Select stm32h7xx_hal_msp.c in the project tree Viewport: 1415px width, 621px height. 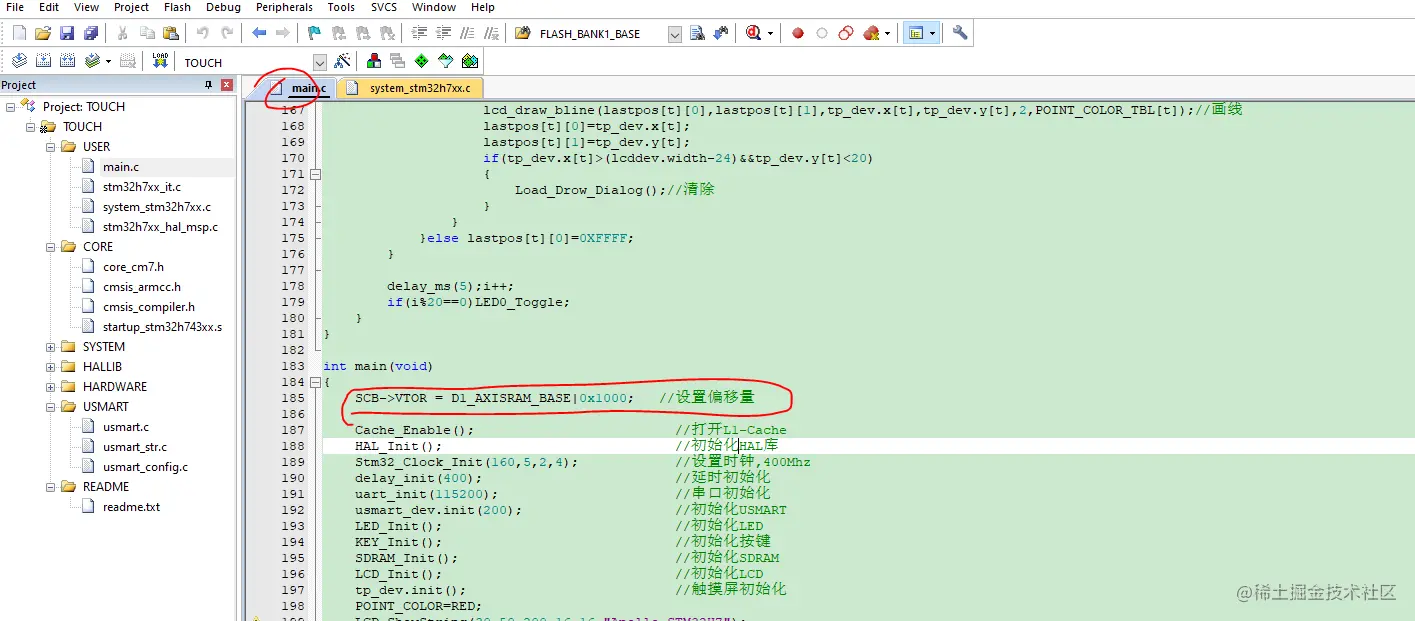click(160, 227)
